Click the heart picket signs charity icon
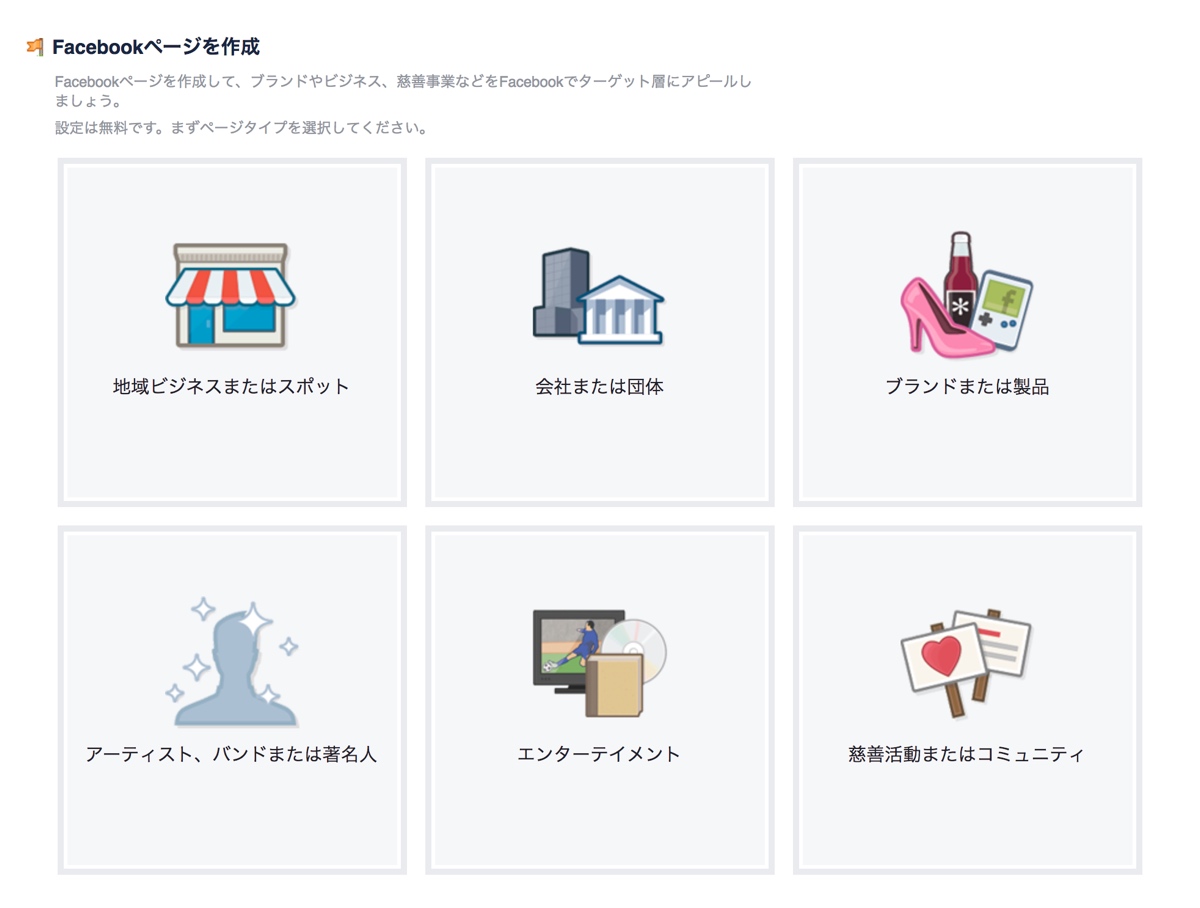Viewport: 1200px width, 908px height. pos(967,664)
